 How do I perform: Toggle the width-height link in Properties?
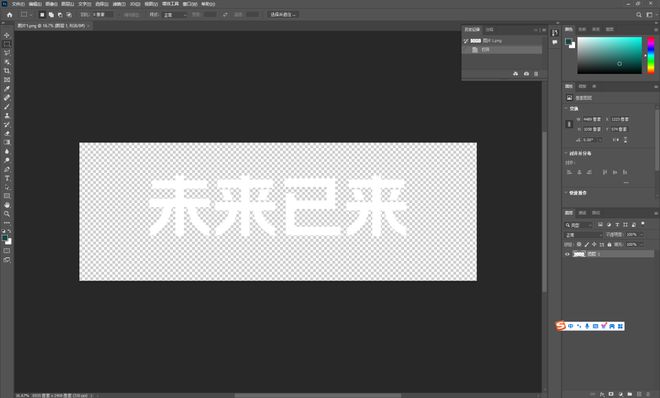click(569, 124)
